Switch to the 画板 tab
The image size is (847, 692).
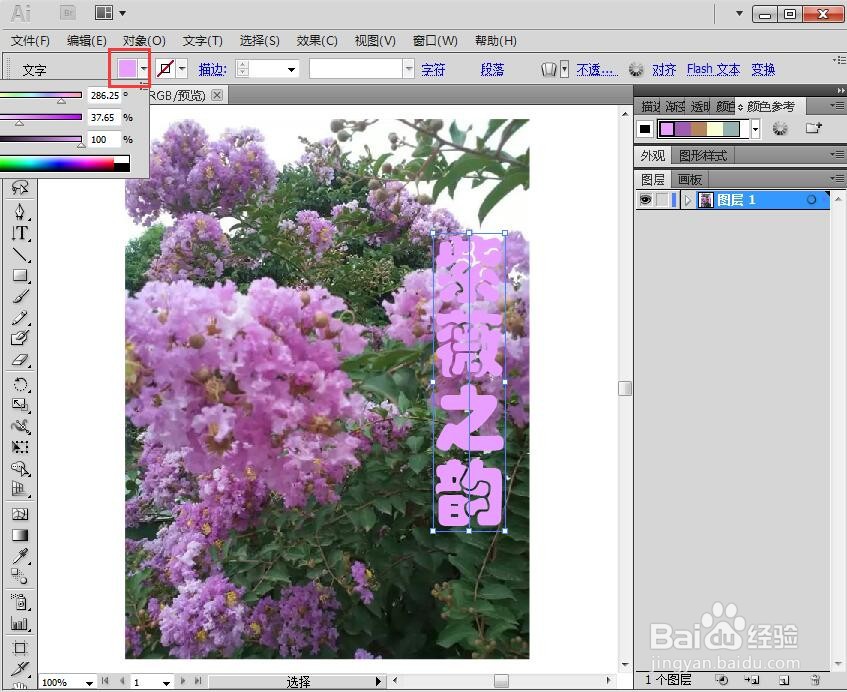pyautogui.click(x=689, y=179)
